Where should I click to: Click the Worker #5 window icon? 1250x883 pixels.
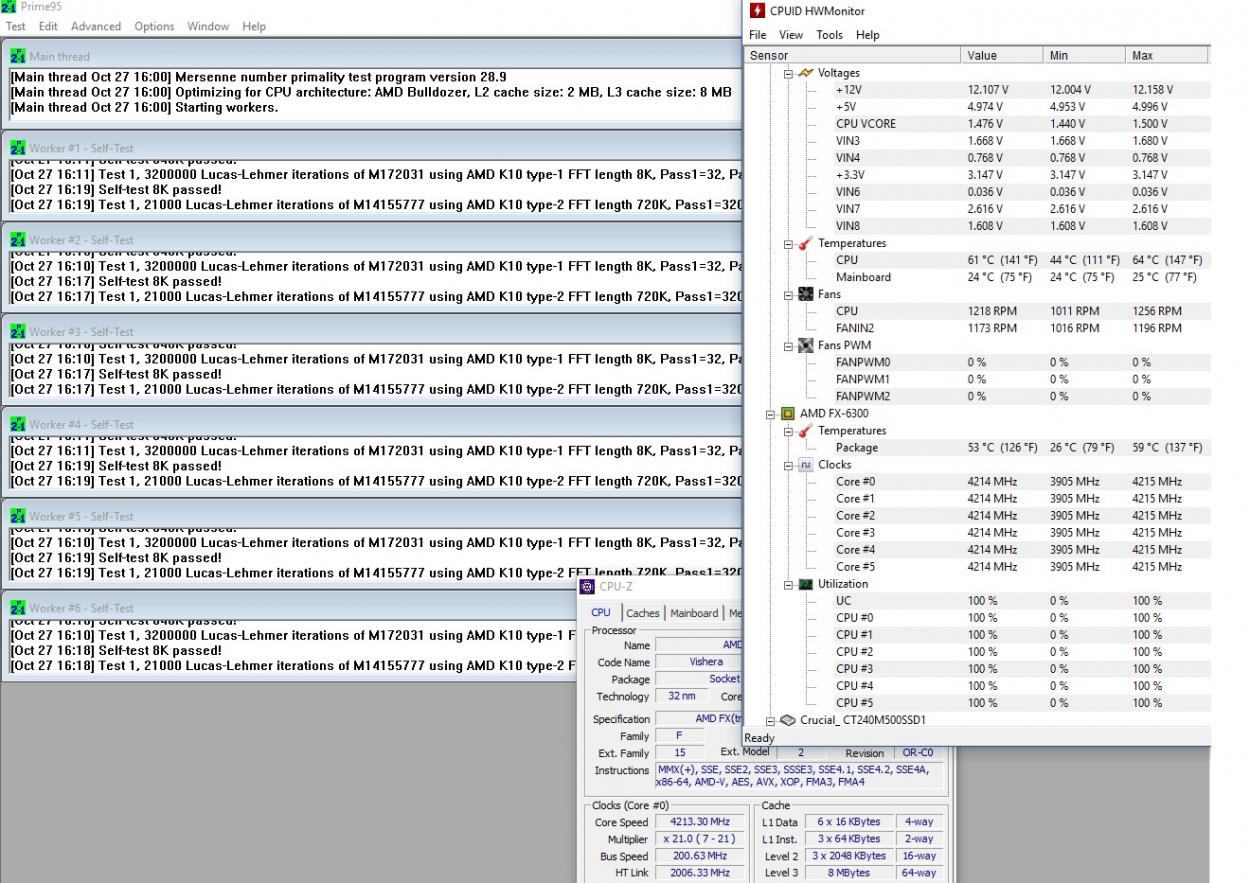click(x=18, y=516)
